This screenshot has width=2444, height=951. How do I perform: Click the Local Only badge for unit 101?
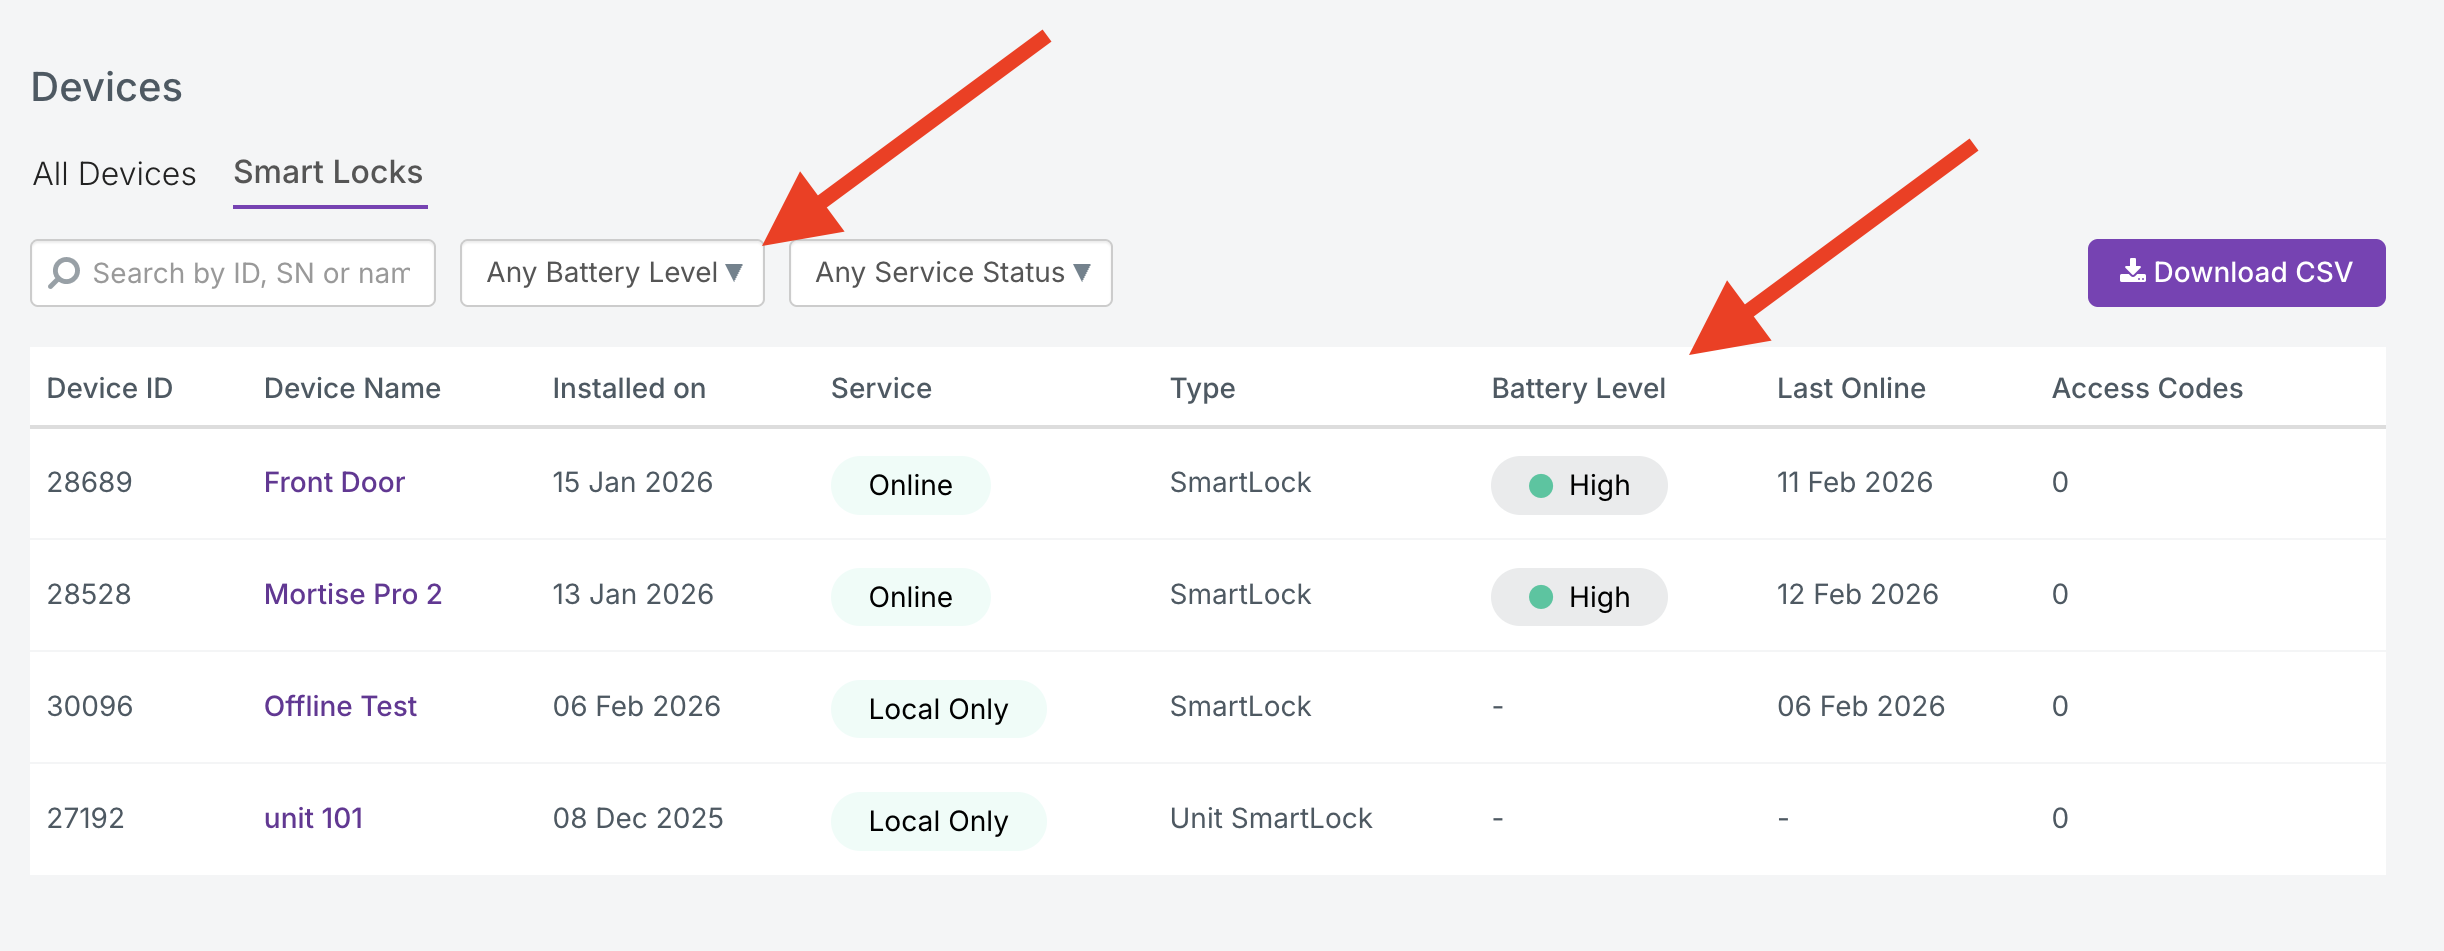tap(938, 822)
